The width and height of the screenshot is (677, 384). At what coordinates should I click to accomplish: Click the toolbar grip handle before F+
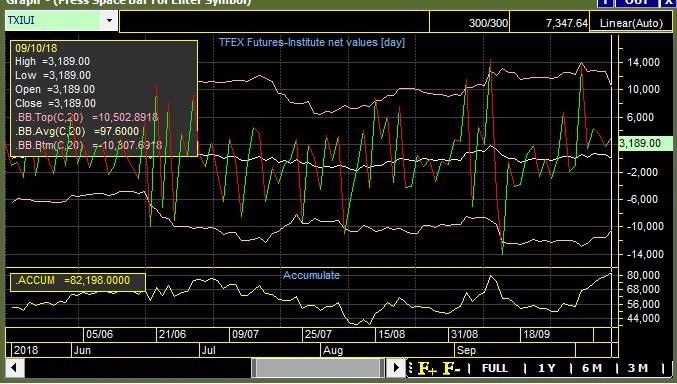tap(411, 368)
